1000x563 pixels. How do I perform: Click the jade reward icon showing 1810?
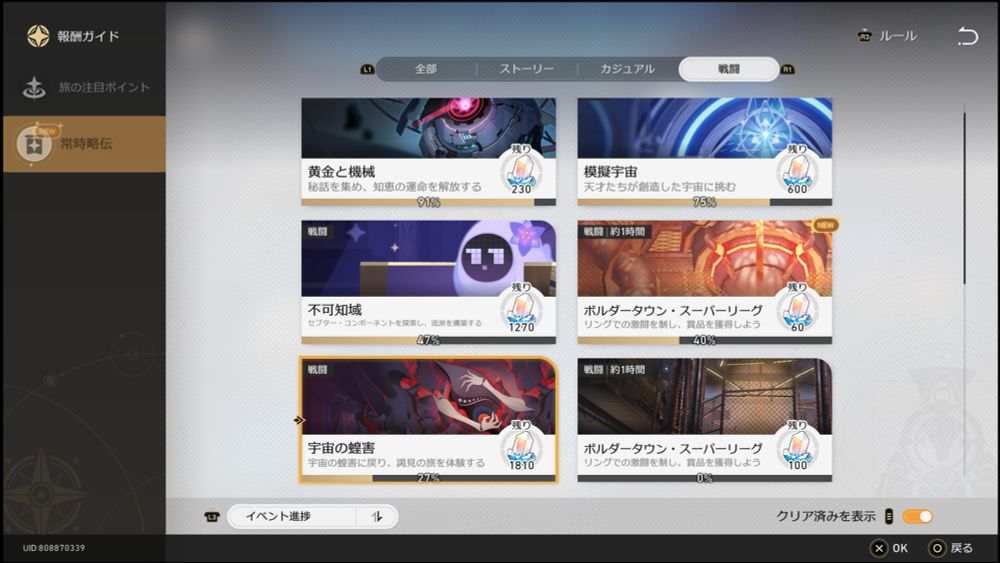[x=521, y=448]
